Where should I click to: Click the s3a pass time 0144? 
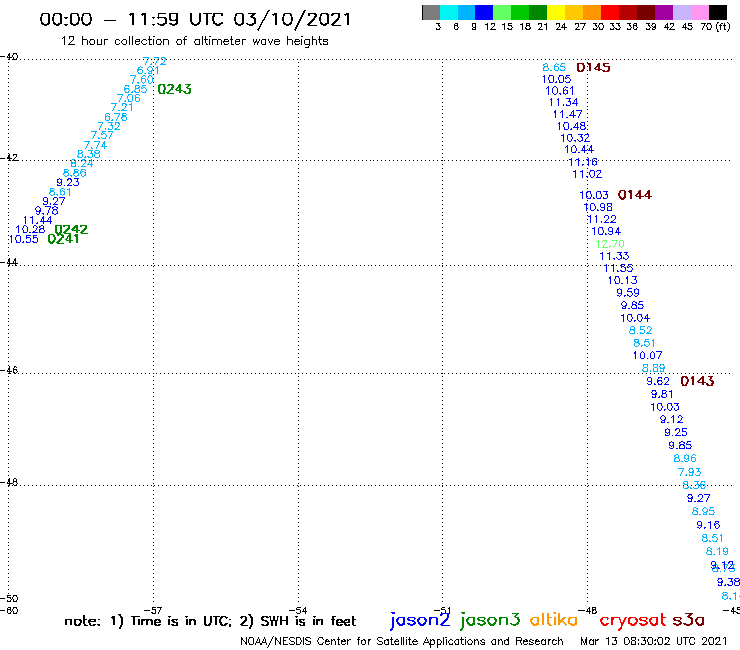point(635,194)
